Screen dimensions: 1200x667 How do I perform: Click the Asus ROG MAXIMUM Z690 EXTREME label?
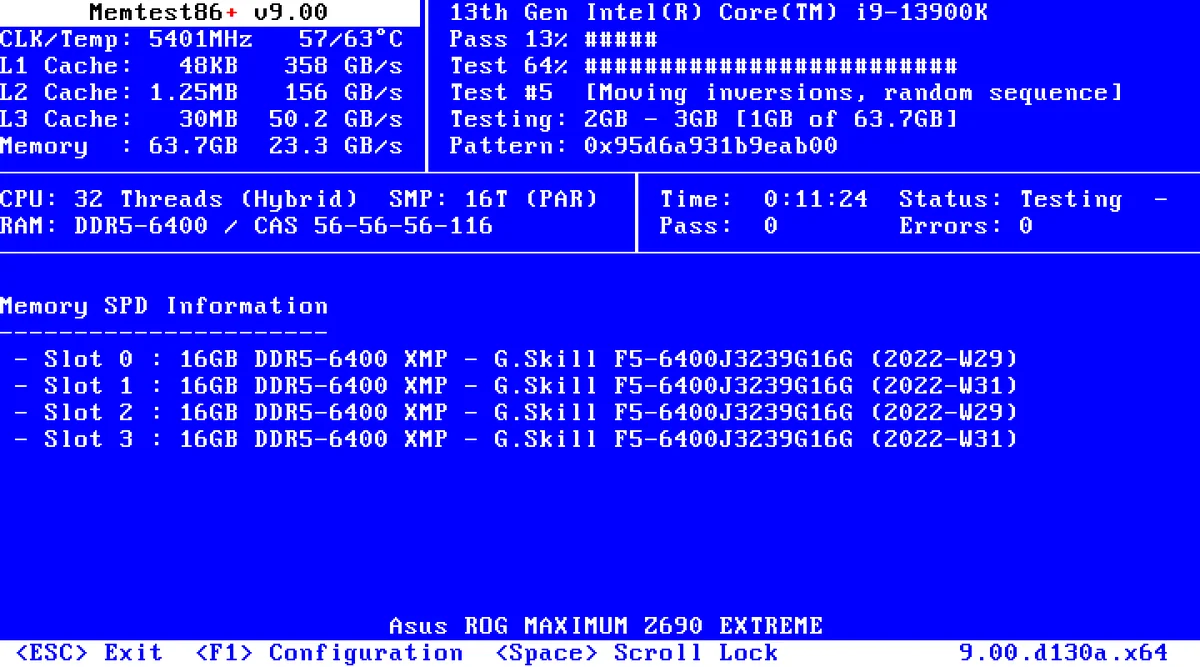[x=605, y=626]
